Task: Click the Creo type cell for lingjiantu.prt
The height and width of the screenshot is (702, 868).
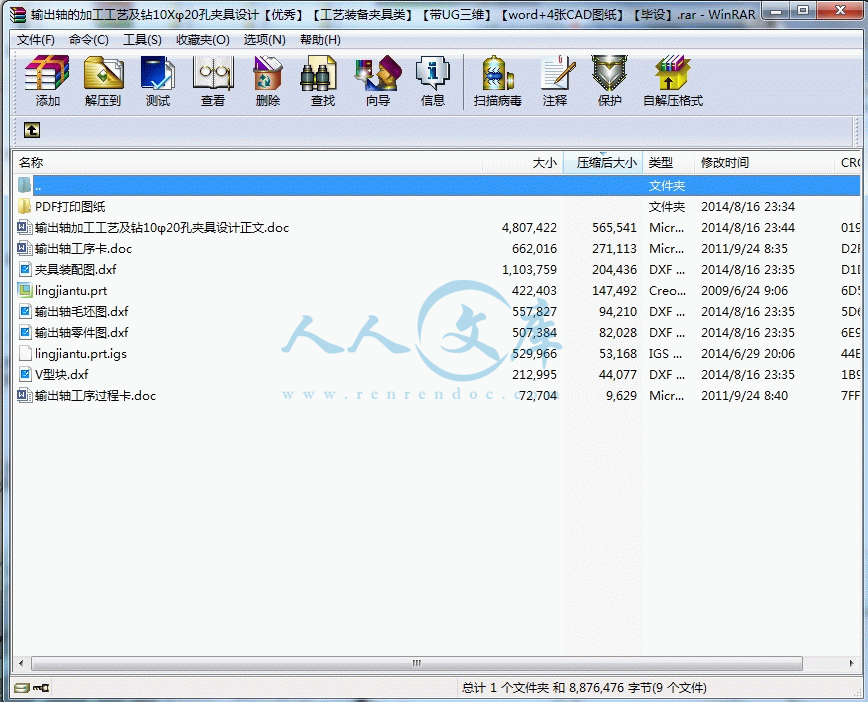Action: (667, 291)
